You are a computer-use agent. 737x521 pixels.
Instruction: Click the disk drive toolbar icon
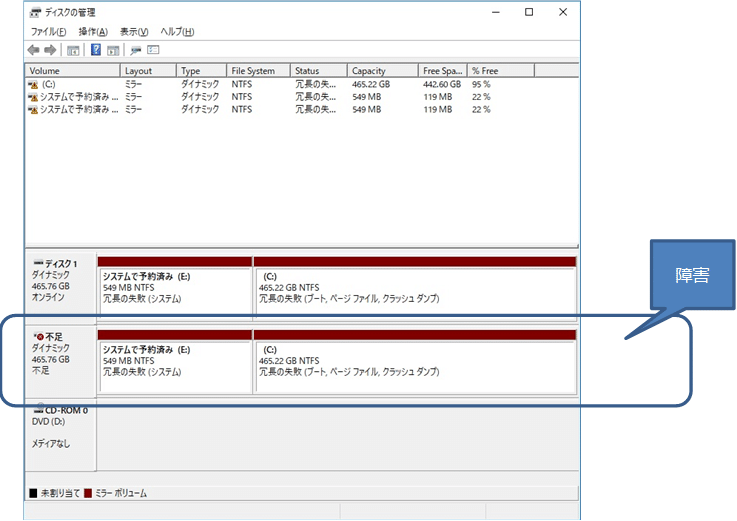pyautogui.click(x=136, y=50)
